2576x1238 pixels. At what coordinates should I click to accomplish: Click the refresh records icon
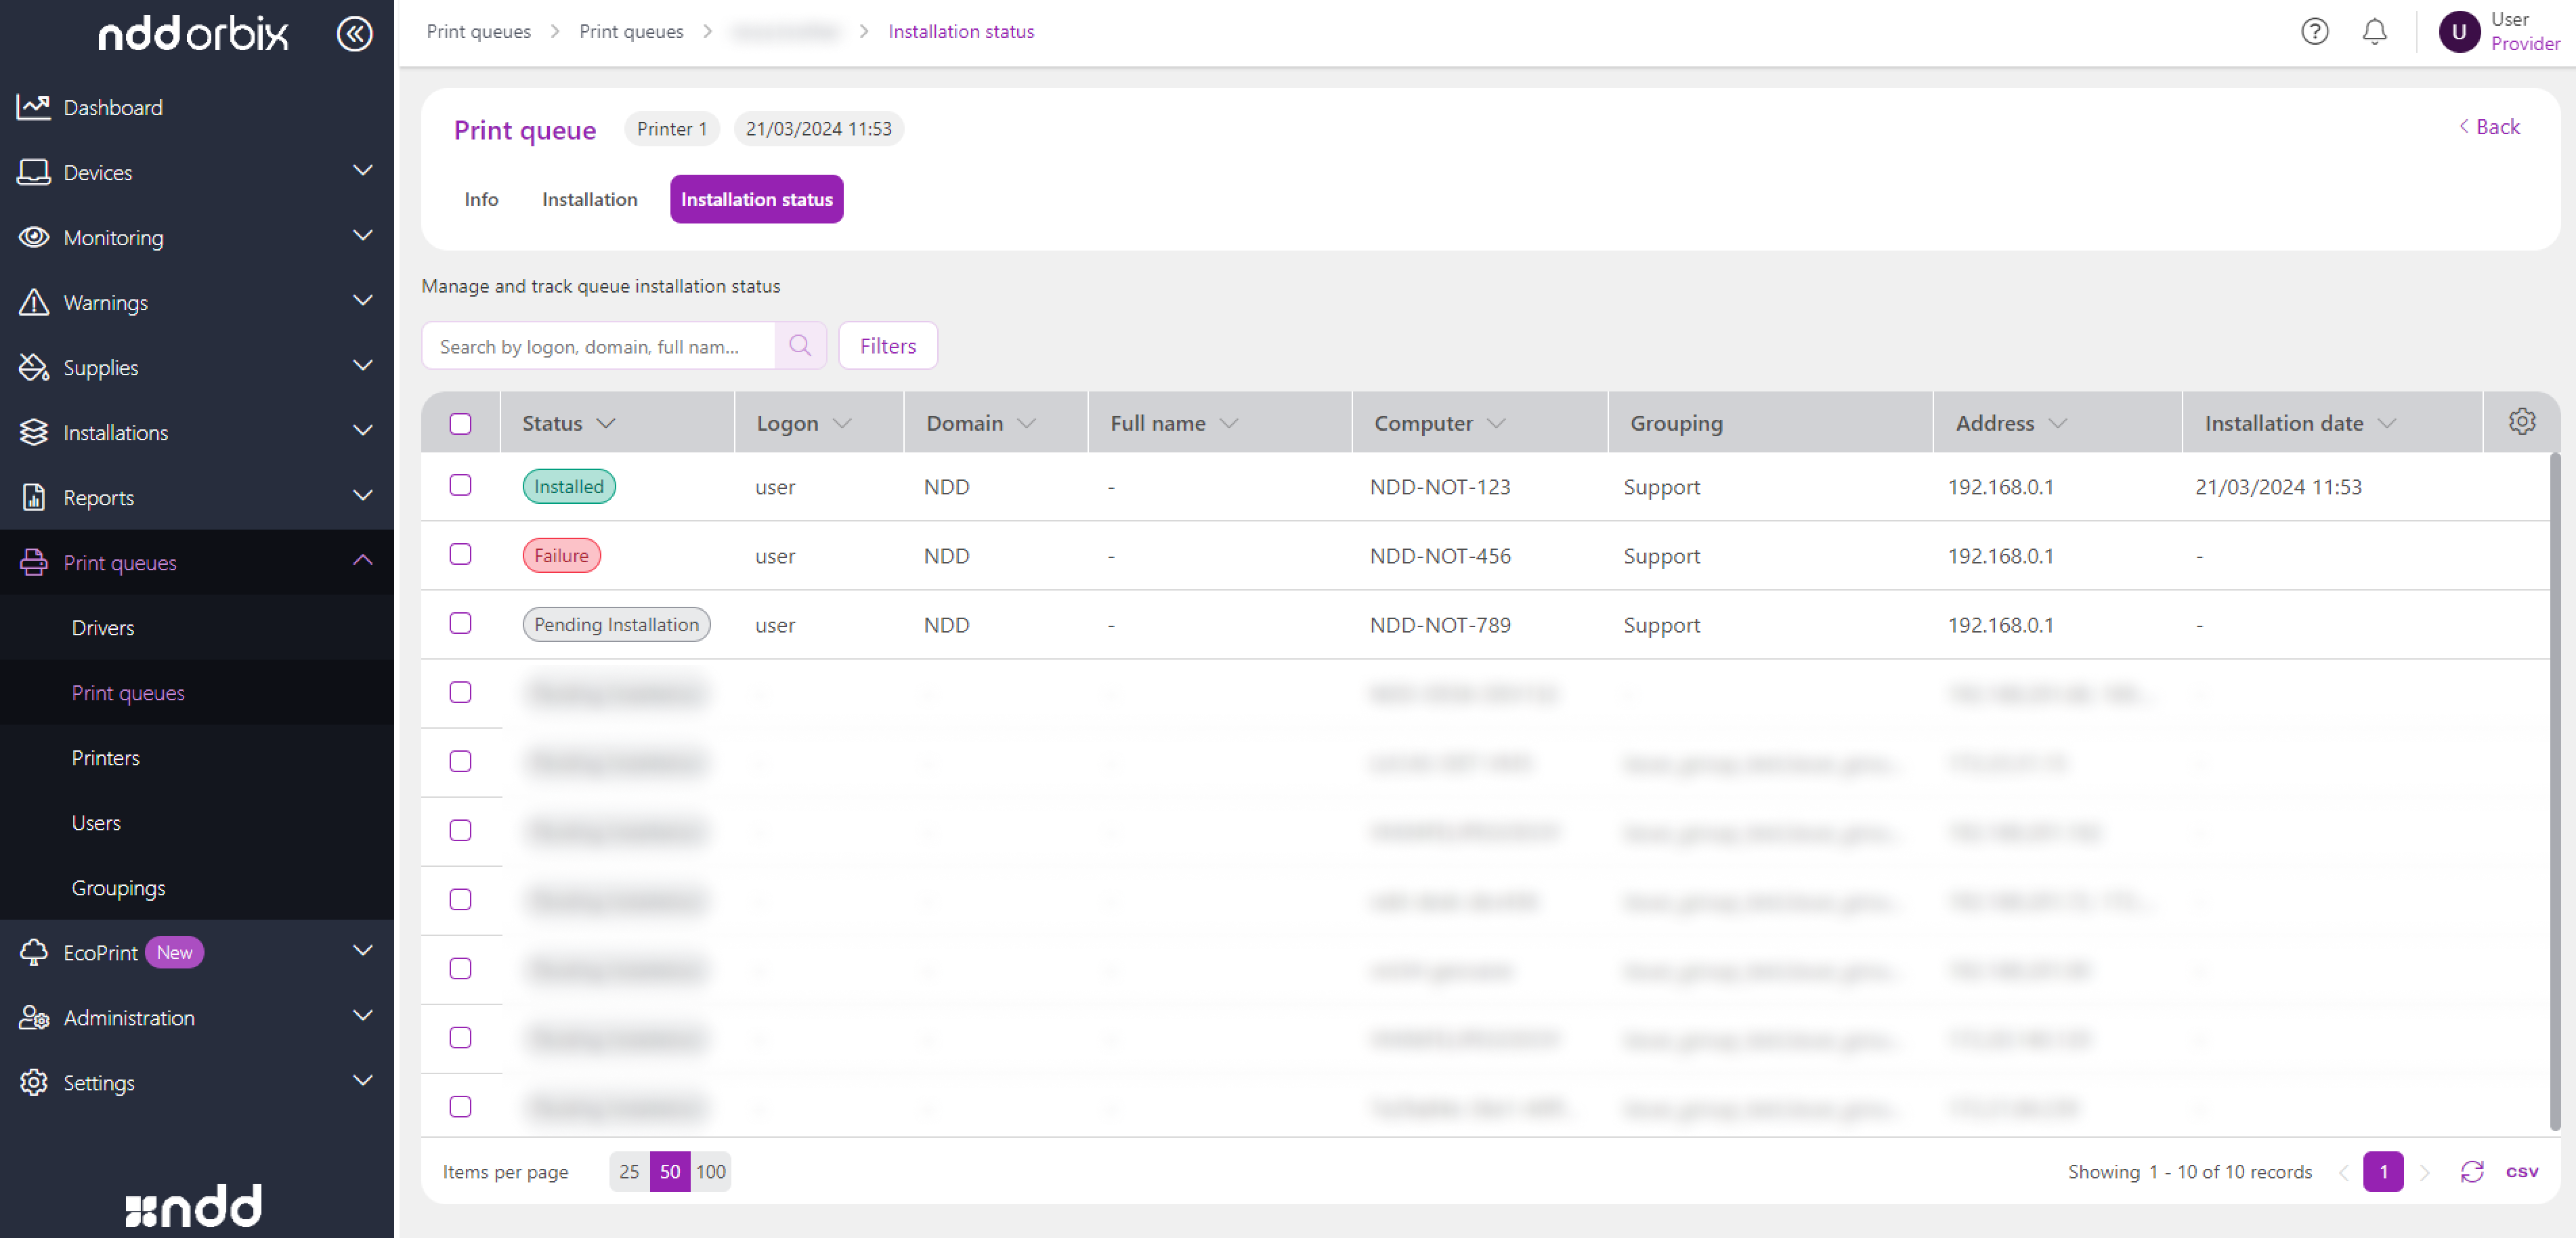(x=2471, y=1171)
